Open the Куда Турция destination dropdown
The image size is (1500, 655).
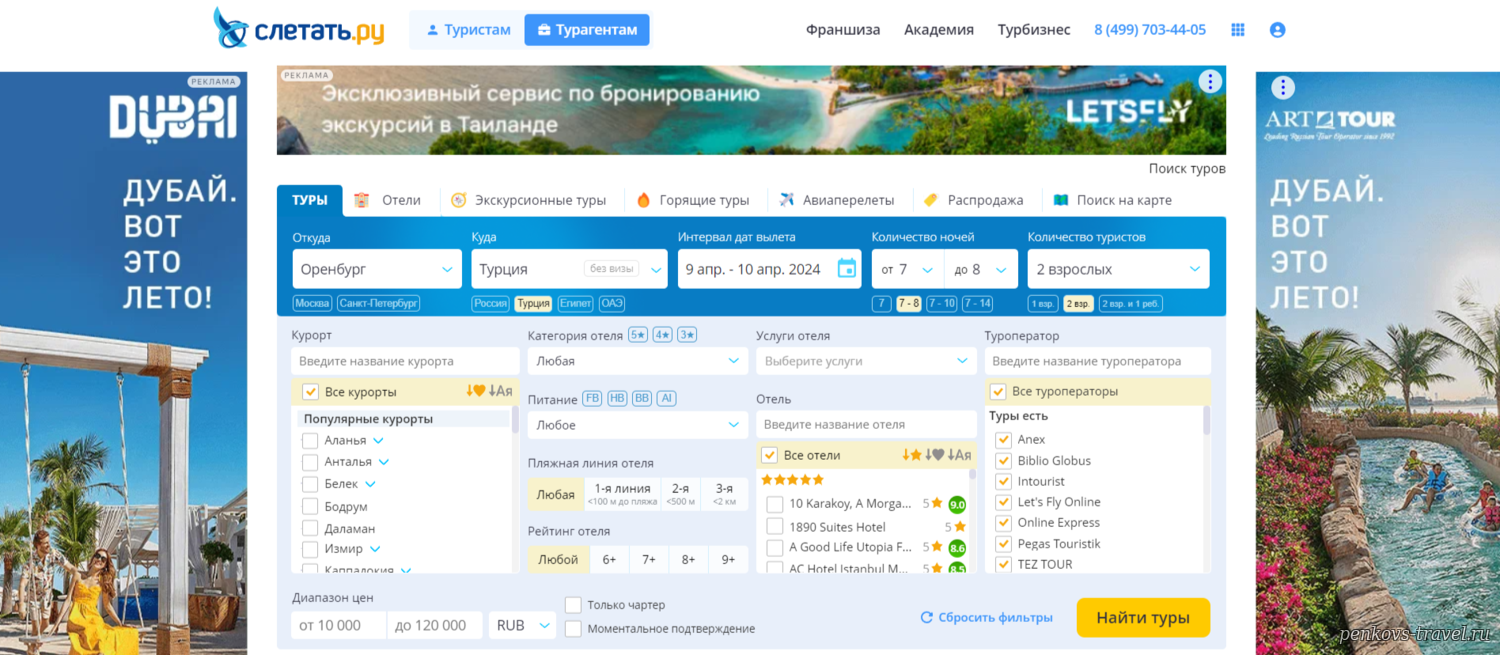pyautogui.click(x=569, y=269)
